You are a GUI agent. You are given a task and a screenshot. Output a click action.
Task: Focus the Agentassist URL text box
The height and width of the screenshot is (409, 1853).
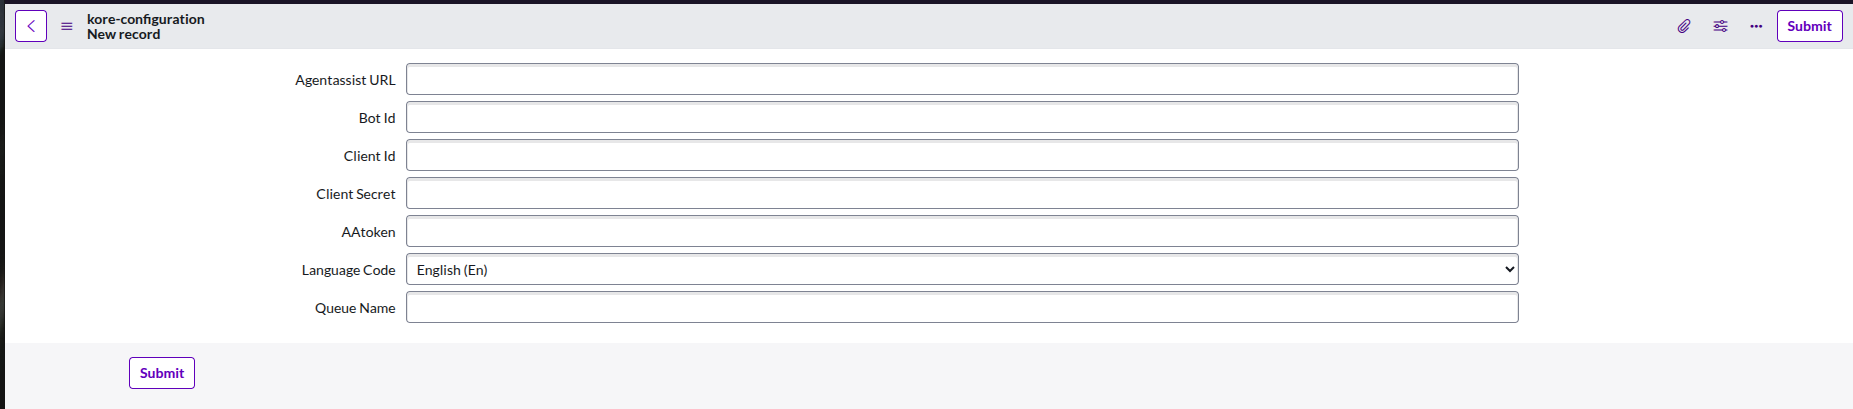961,80
